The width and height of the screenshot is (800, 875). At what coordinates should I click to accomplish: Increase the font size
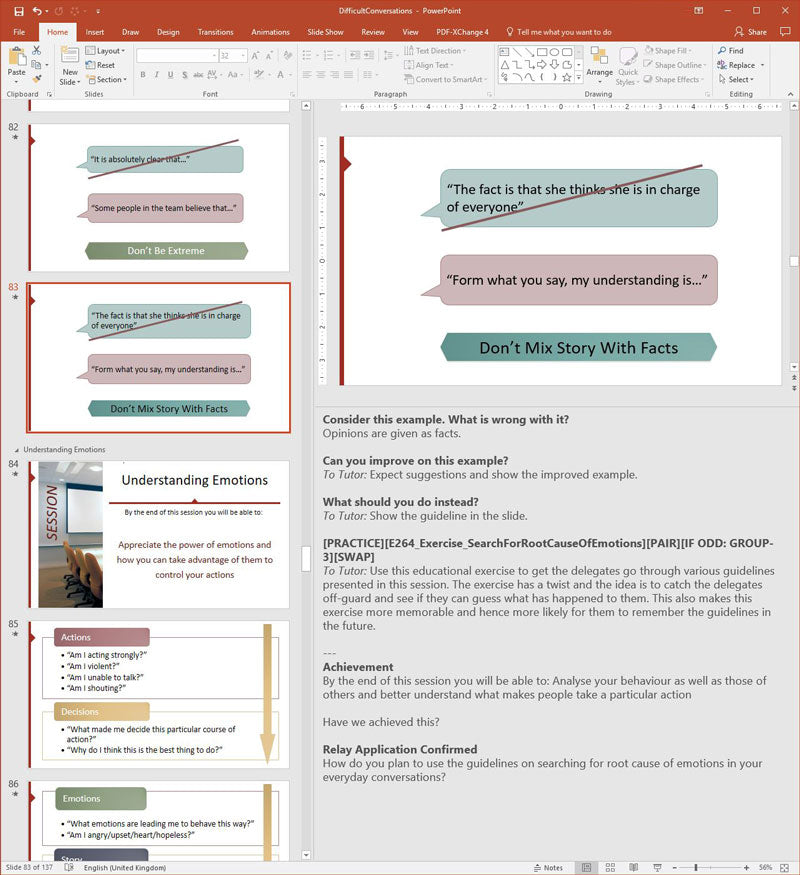[256, 56]
